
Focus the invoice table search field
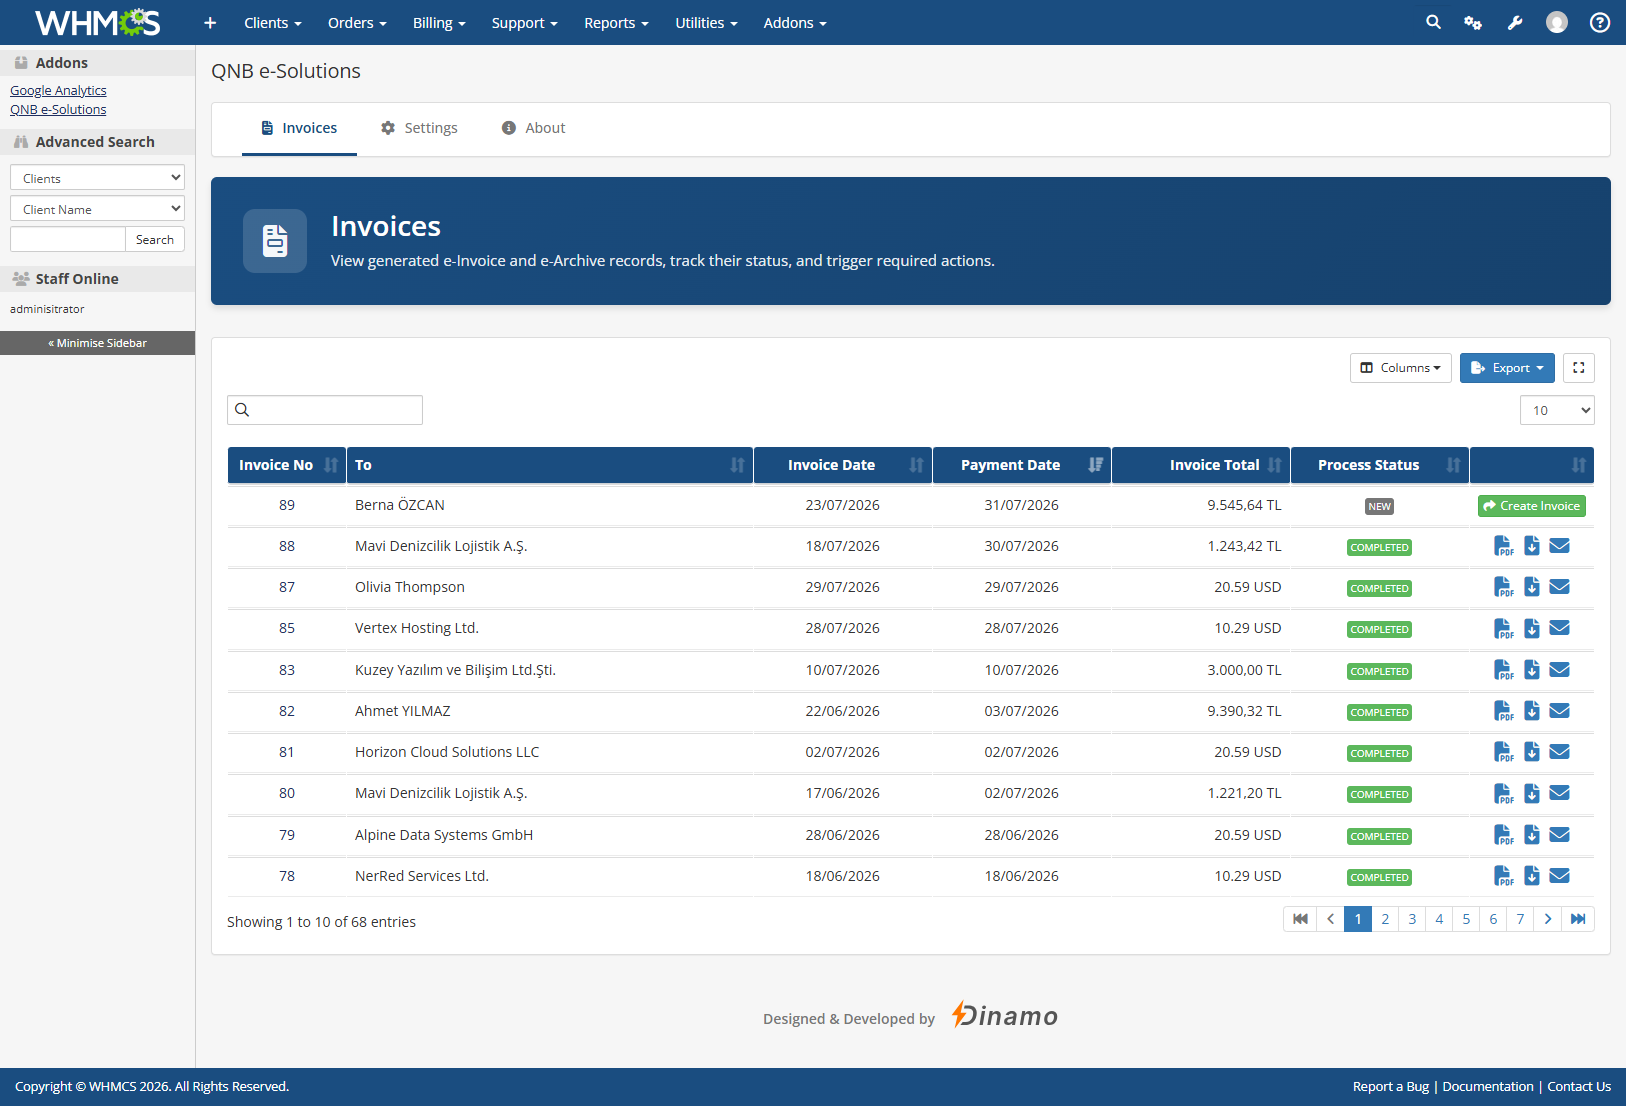tap(325, 410)
